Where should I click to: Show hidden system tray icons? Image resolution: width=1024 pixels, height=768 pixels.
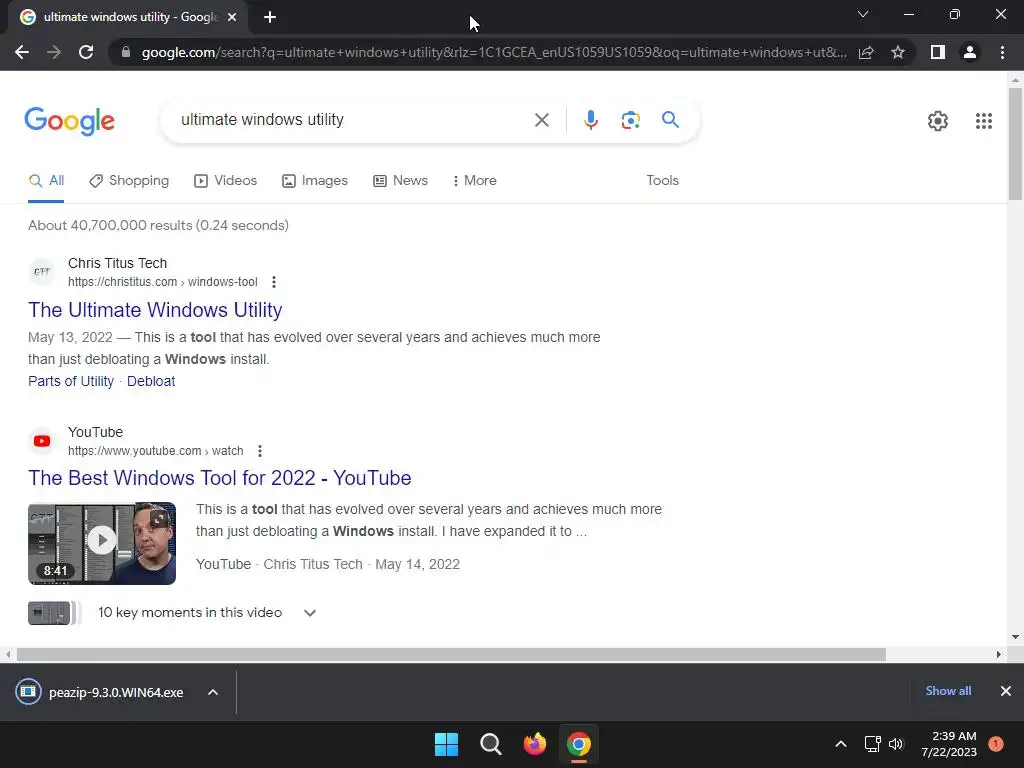[841, 744]
